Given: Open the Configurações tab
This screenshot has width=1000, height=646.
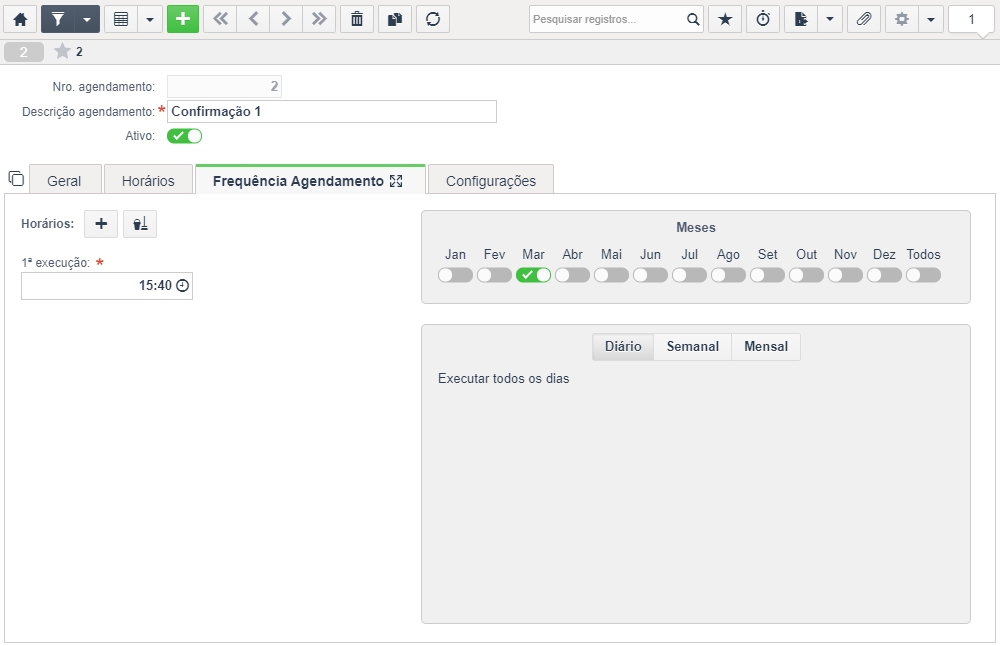Looking at the screenshot, I should [490, 181].
